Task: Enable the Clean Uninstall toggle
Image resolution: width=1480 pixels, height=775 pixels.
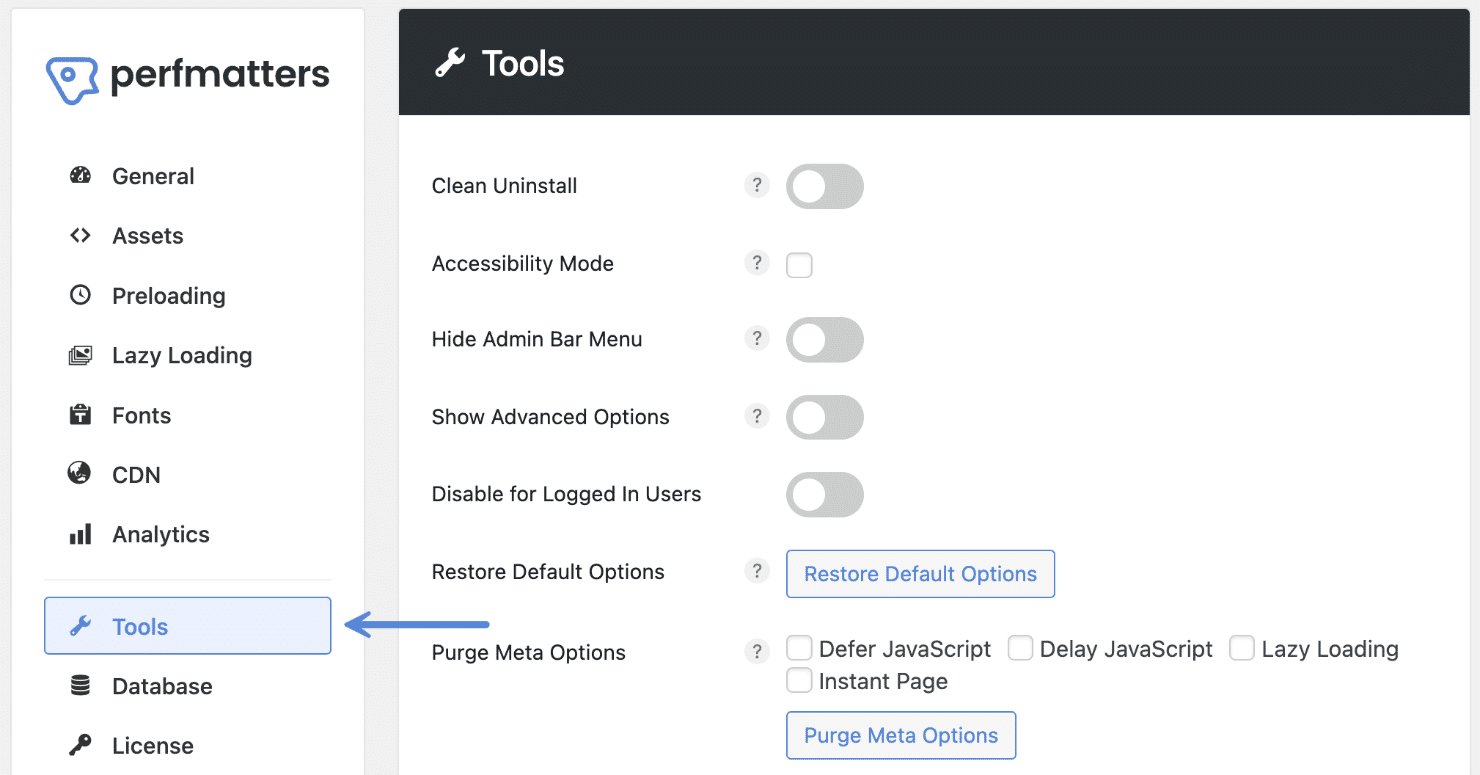Action: pyautogui.click(x=824, y=186)
